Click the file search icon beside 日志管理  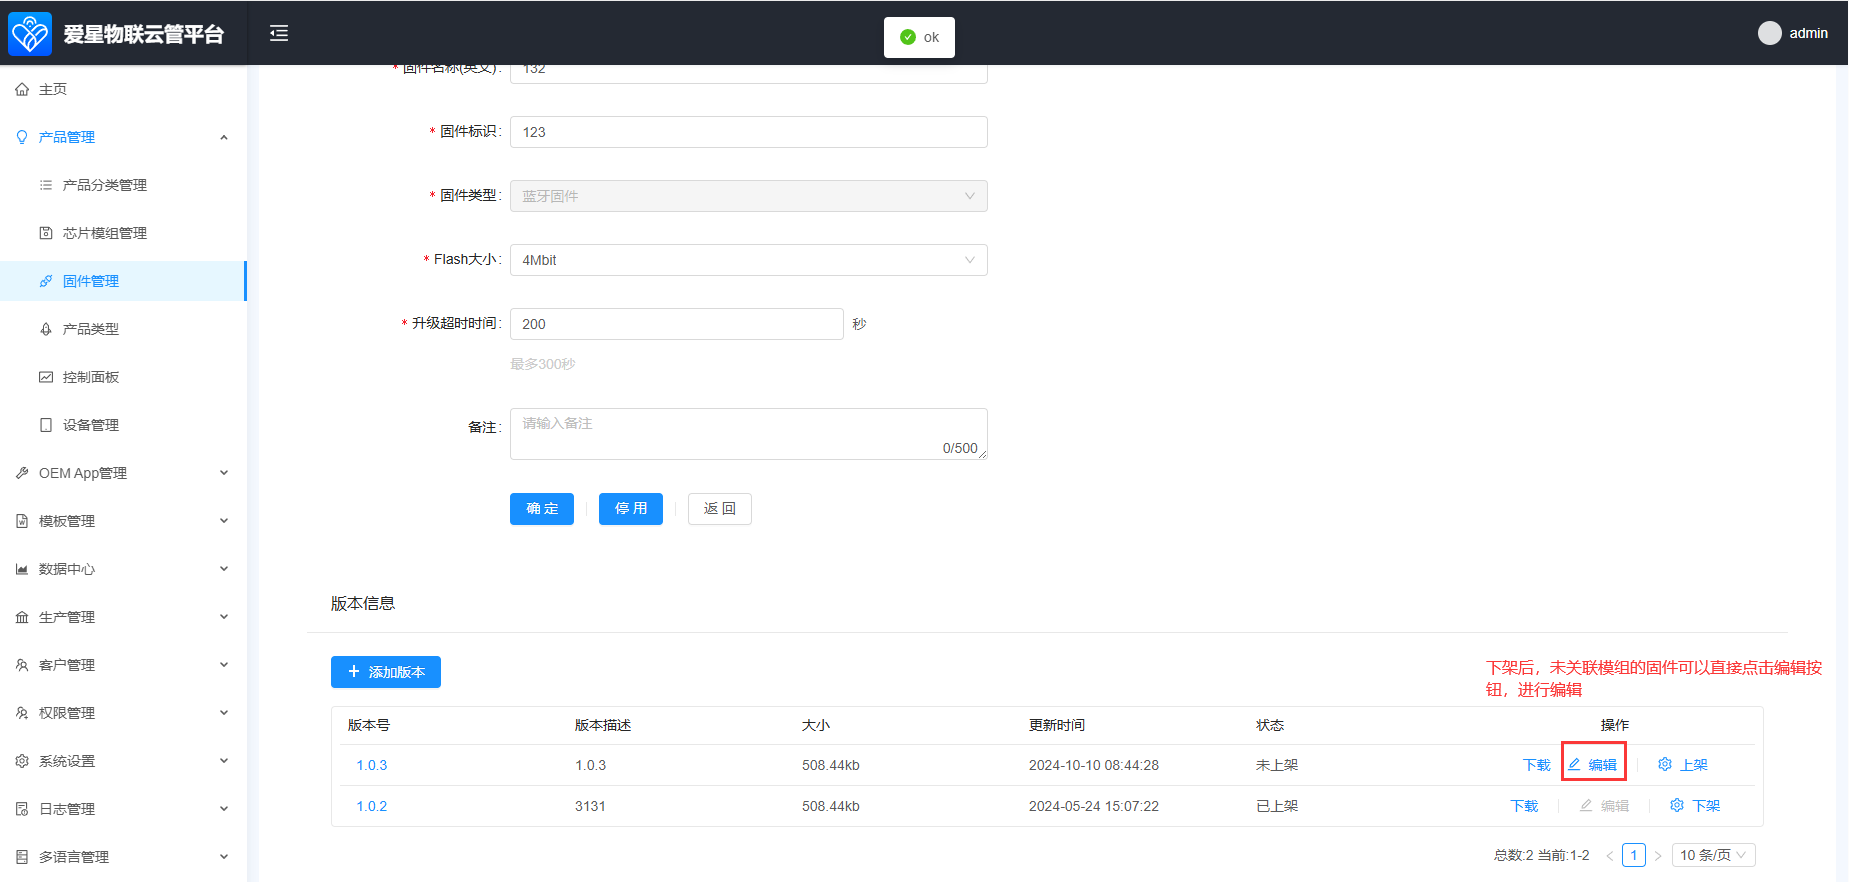point(22,809)
